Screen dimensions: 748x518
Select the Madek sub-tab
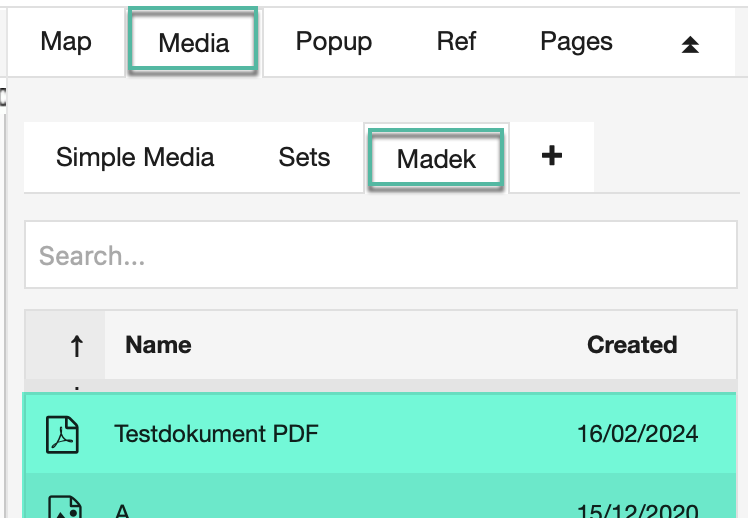pyautogui.click(x=436, y=159)
